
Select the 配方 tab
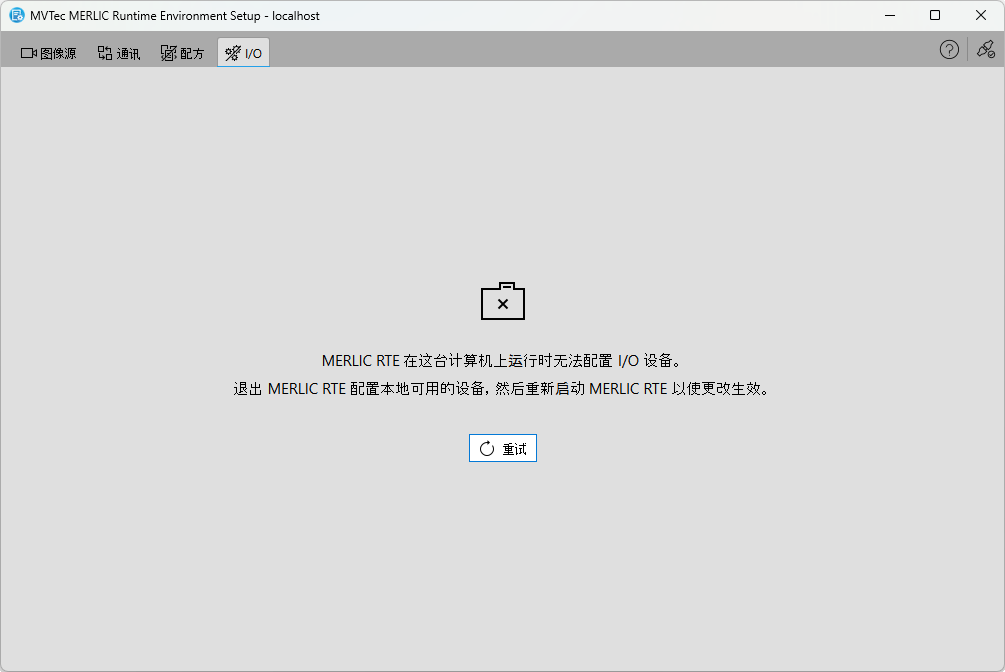tap(181, 52)
